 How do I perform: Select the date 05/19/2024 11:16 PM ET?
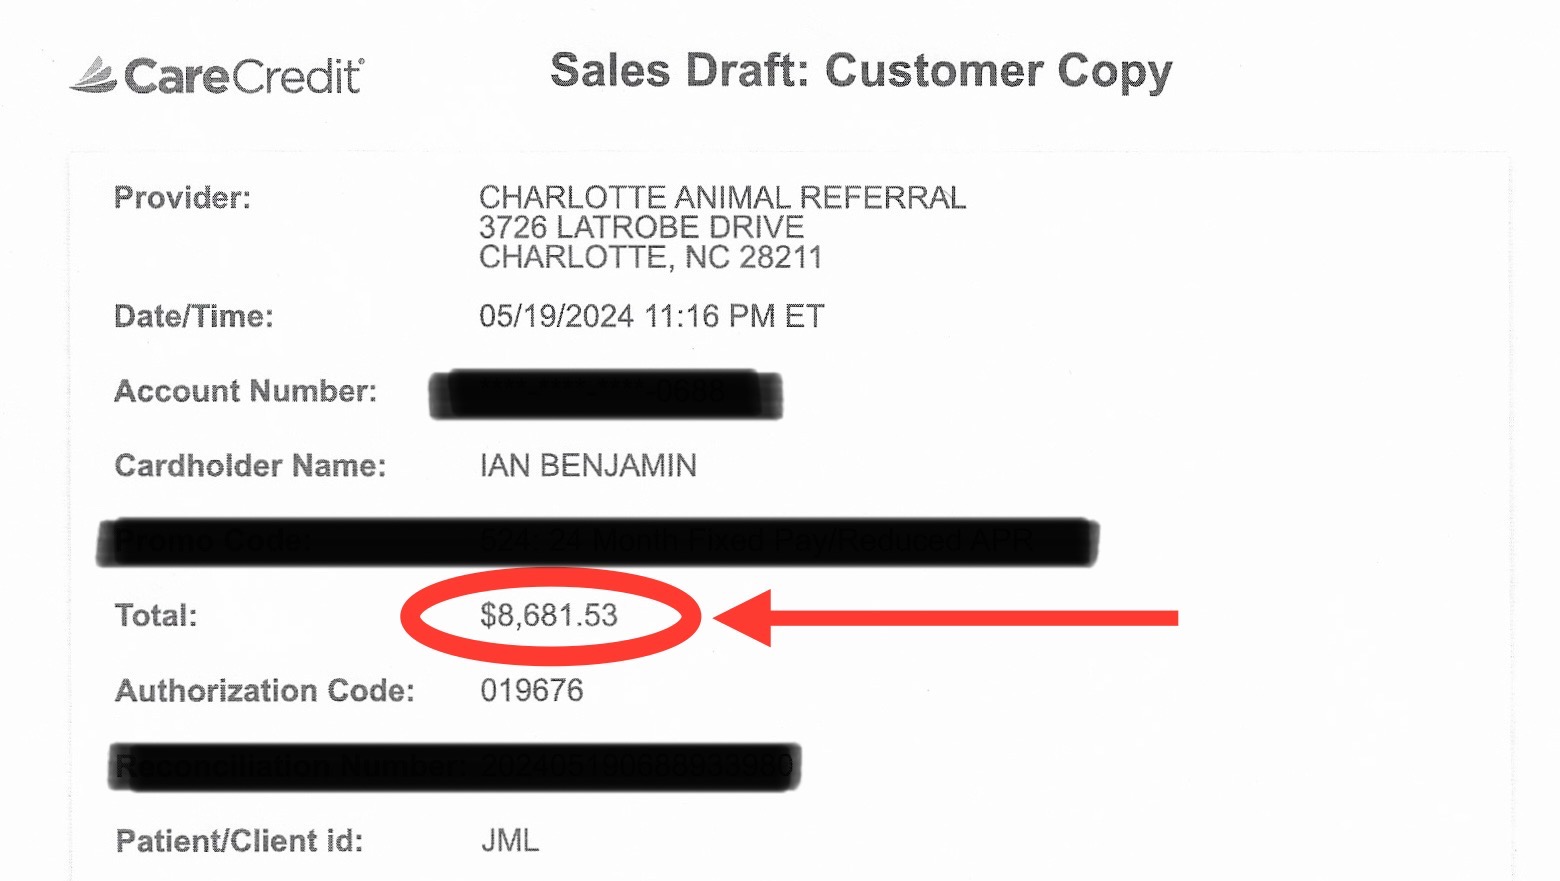(x=651, y=316)
